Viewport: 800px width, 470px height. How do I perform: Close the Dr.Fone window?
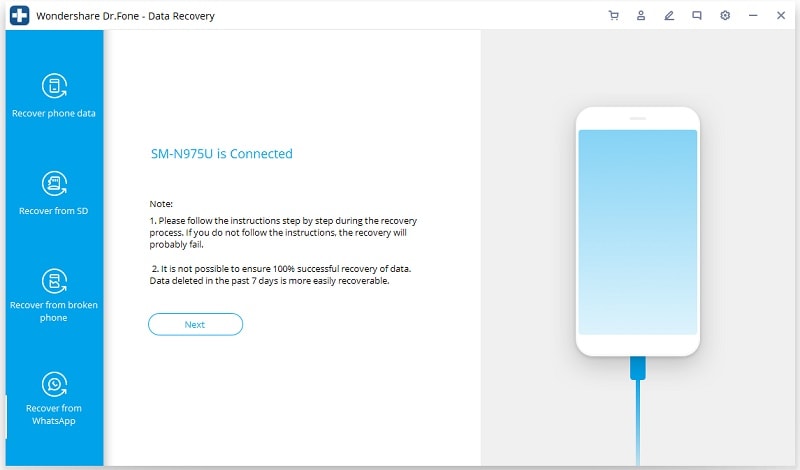[x=781, y=15]
